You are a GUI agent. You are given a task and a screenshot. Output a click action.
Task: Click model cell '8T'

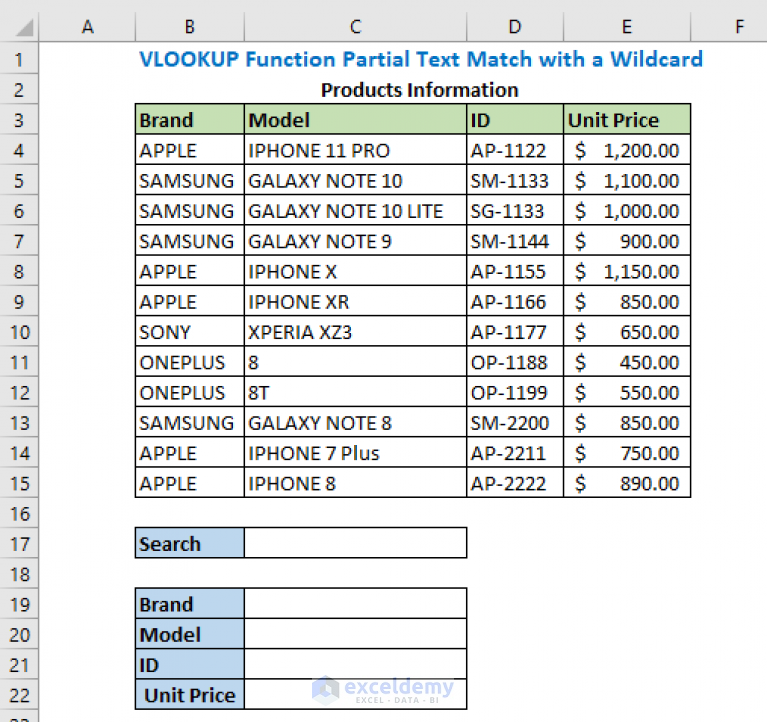tap(356, 392)
